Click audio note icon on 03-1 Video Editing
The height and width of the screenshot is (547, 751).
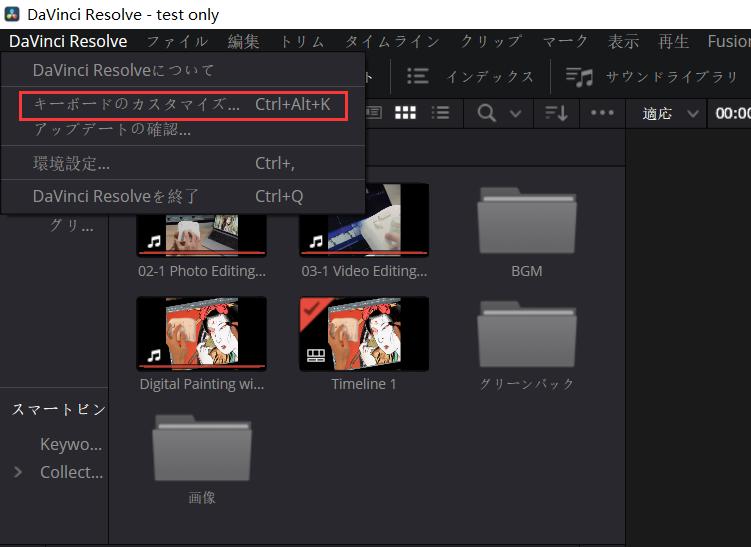(x=316, y=241)
